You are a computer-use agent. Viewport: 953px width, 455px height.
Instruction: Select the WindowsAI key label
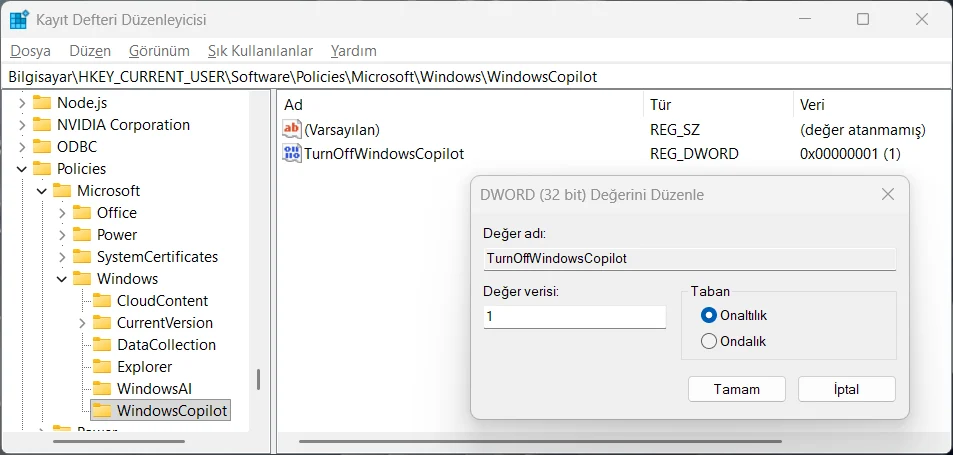(154, 389)
